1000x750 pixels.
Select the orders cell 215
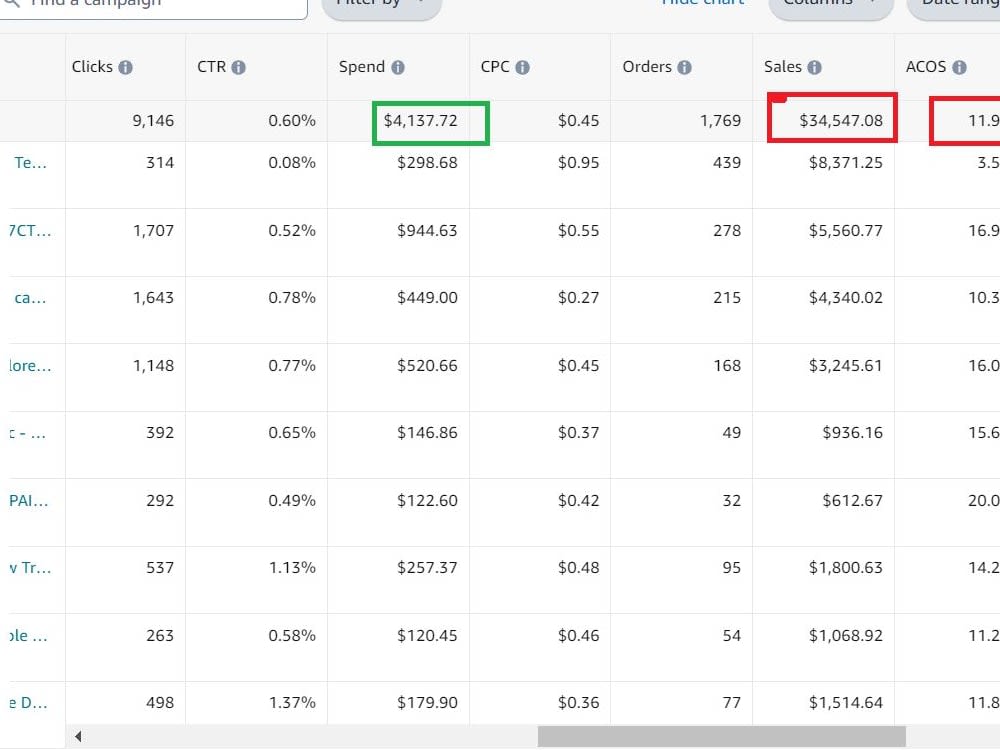tap(727, 298)
